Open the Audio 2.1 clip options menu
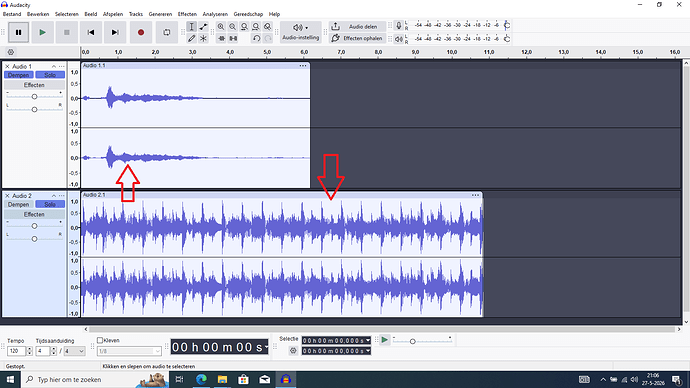This screenshot has height=388, width=690. (x=475, y=195)
